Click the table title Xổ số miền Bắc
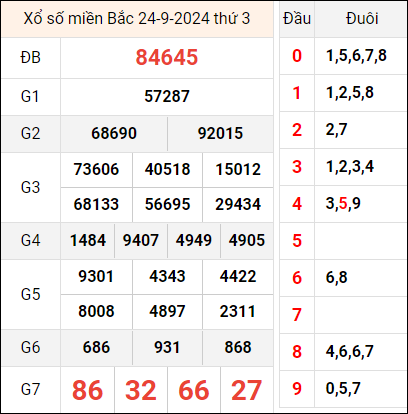This screenshot has height=414, width=408. 79,18
